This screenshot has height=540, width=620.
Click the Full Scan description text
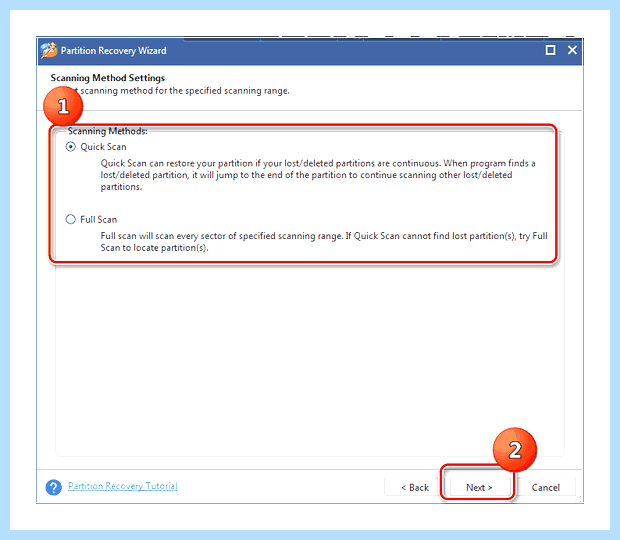[324, 242]
